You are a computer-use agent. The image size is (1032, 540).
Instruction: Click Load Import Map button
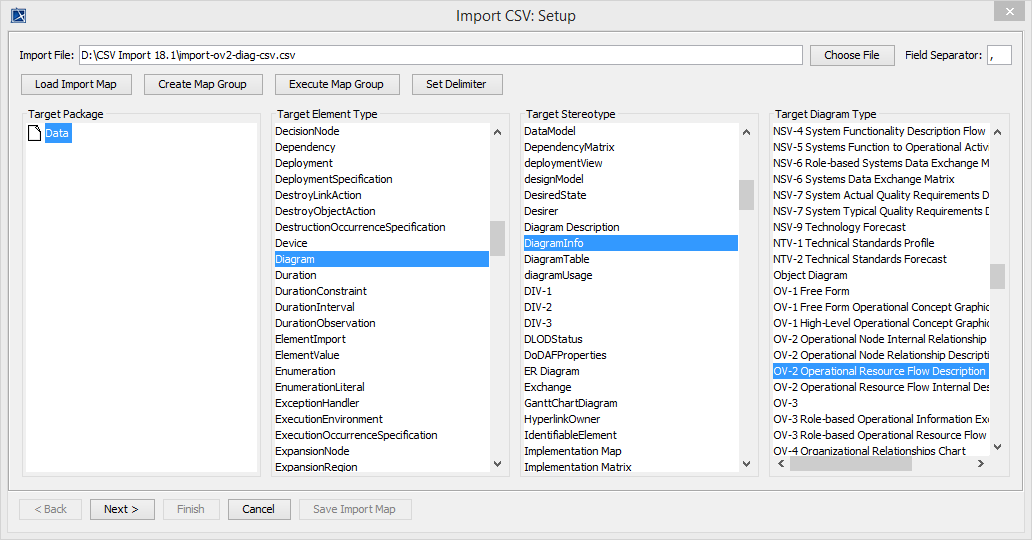pyautogui.click(x=76, y=84)
